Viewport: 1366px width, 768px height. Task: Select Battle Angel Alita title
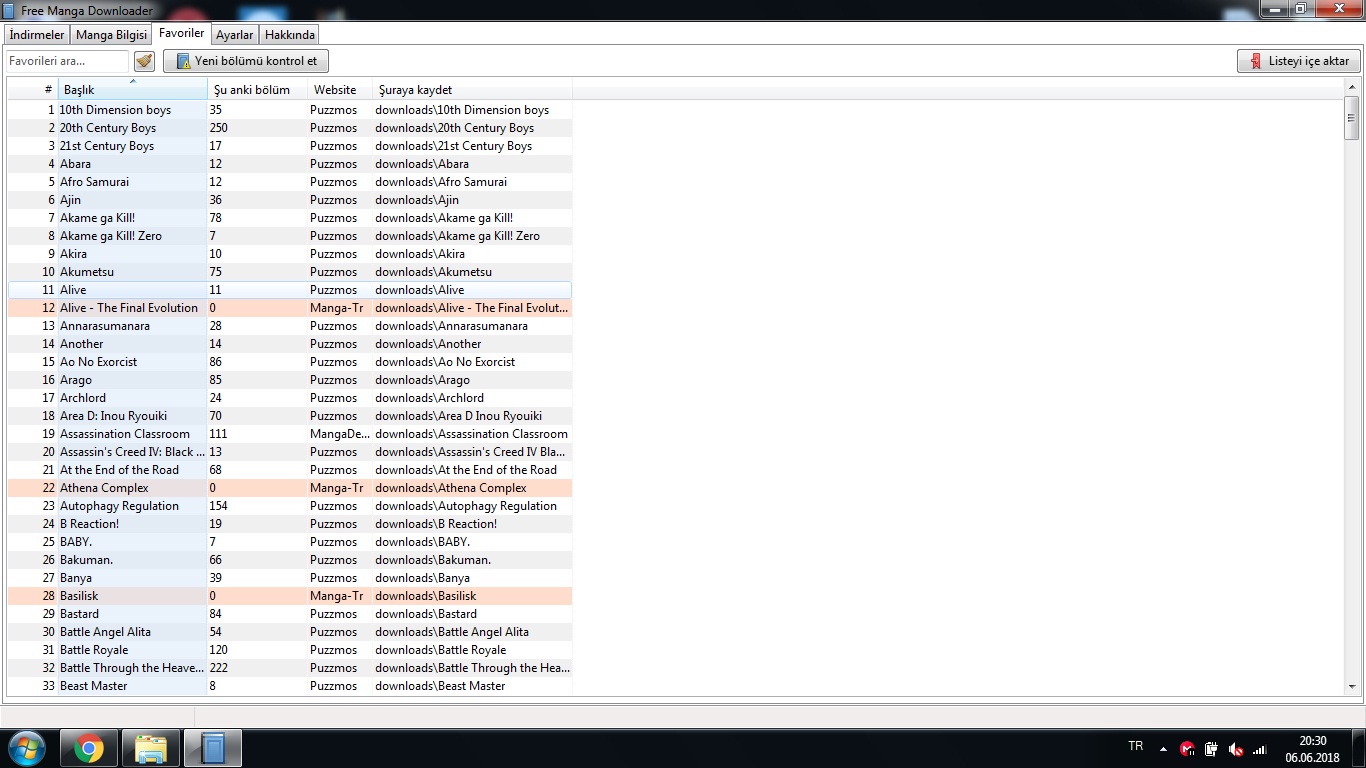[105, 632]
